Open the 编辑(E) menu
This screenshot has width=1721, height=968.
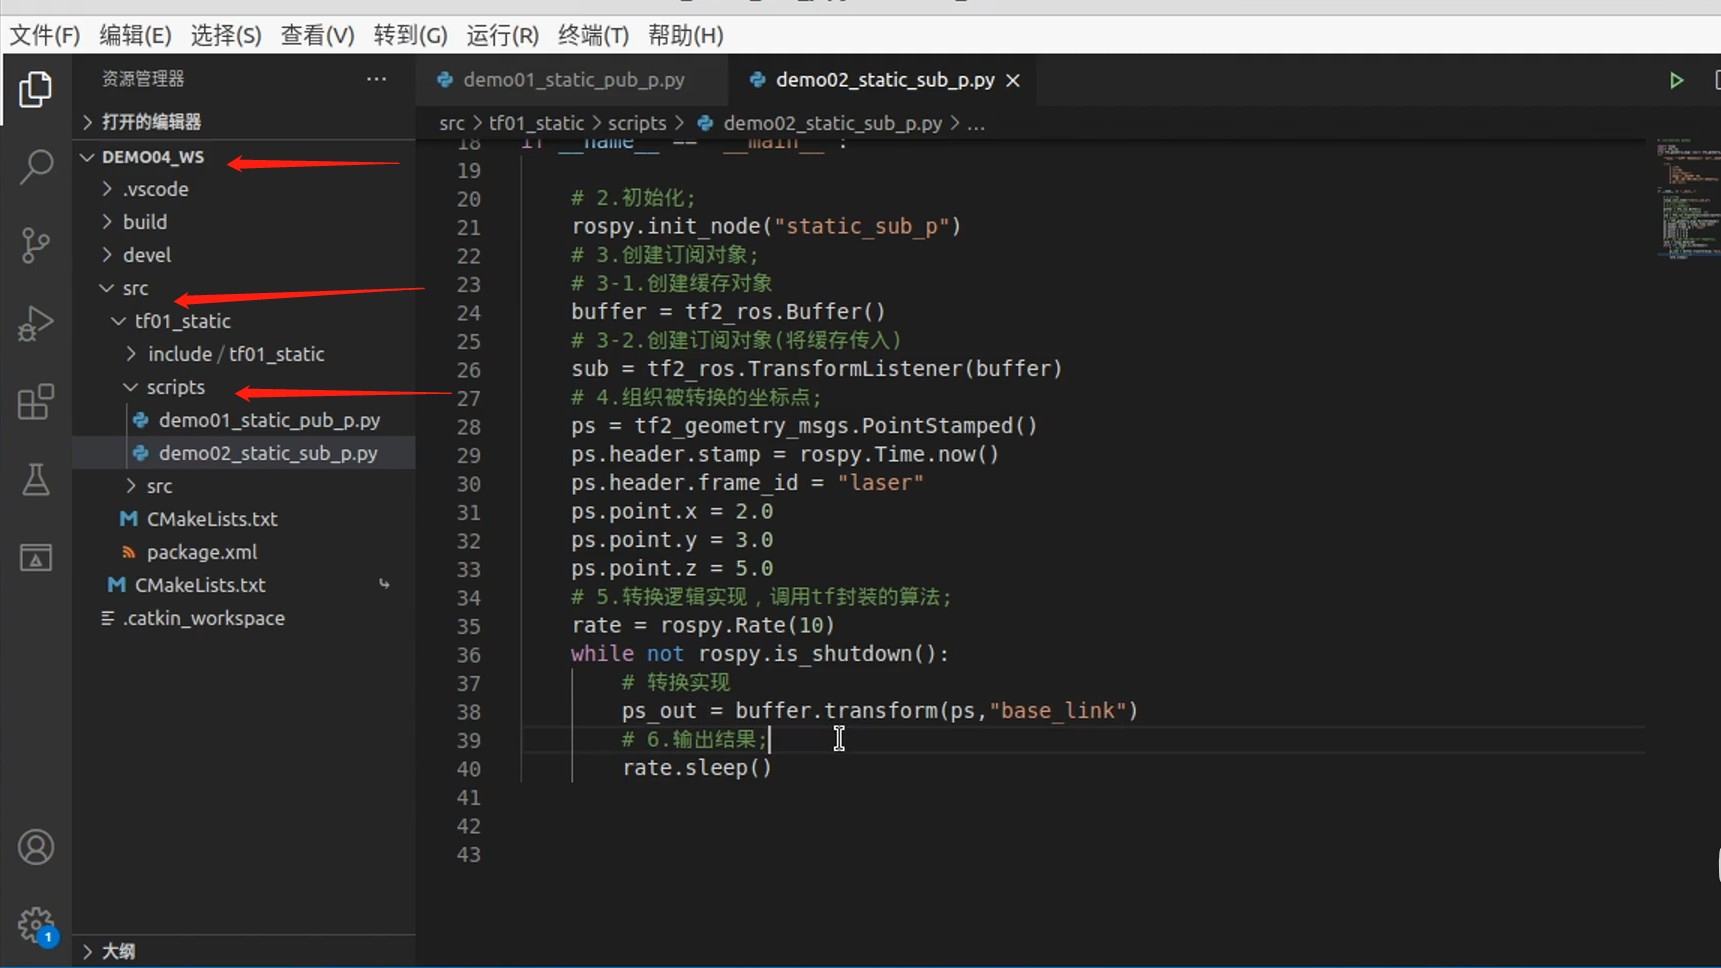(x=135, y=35)
